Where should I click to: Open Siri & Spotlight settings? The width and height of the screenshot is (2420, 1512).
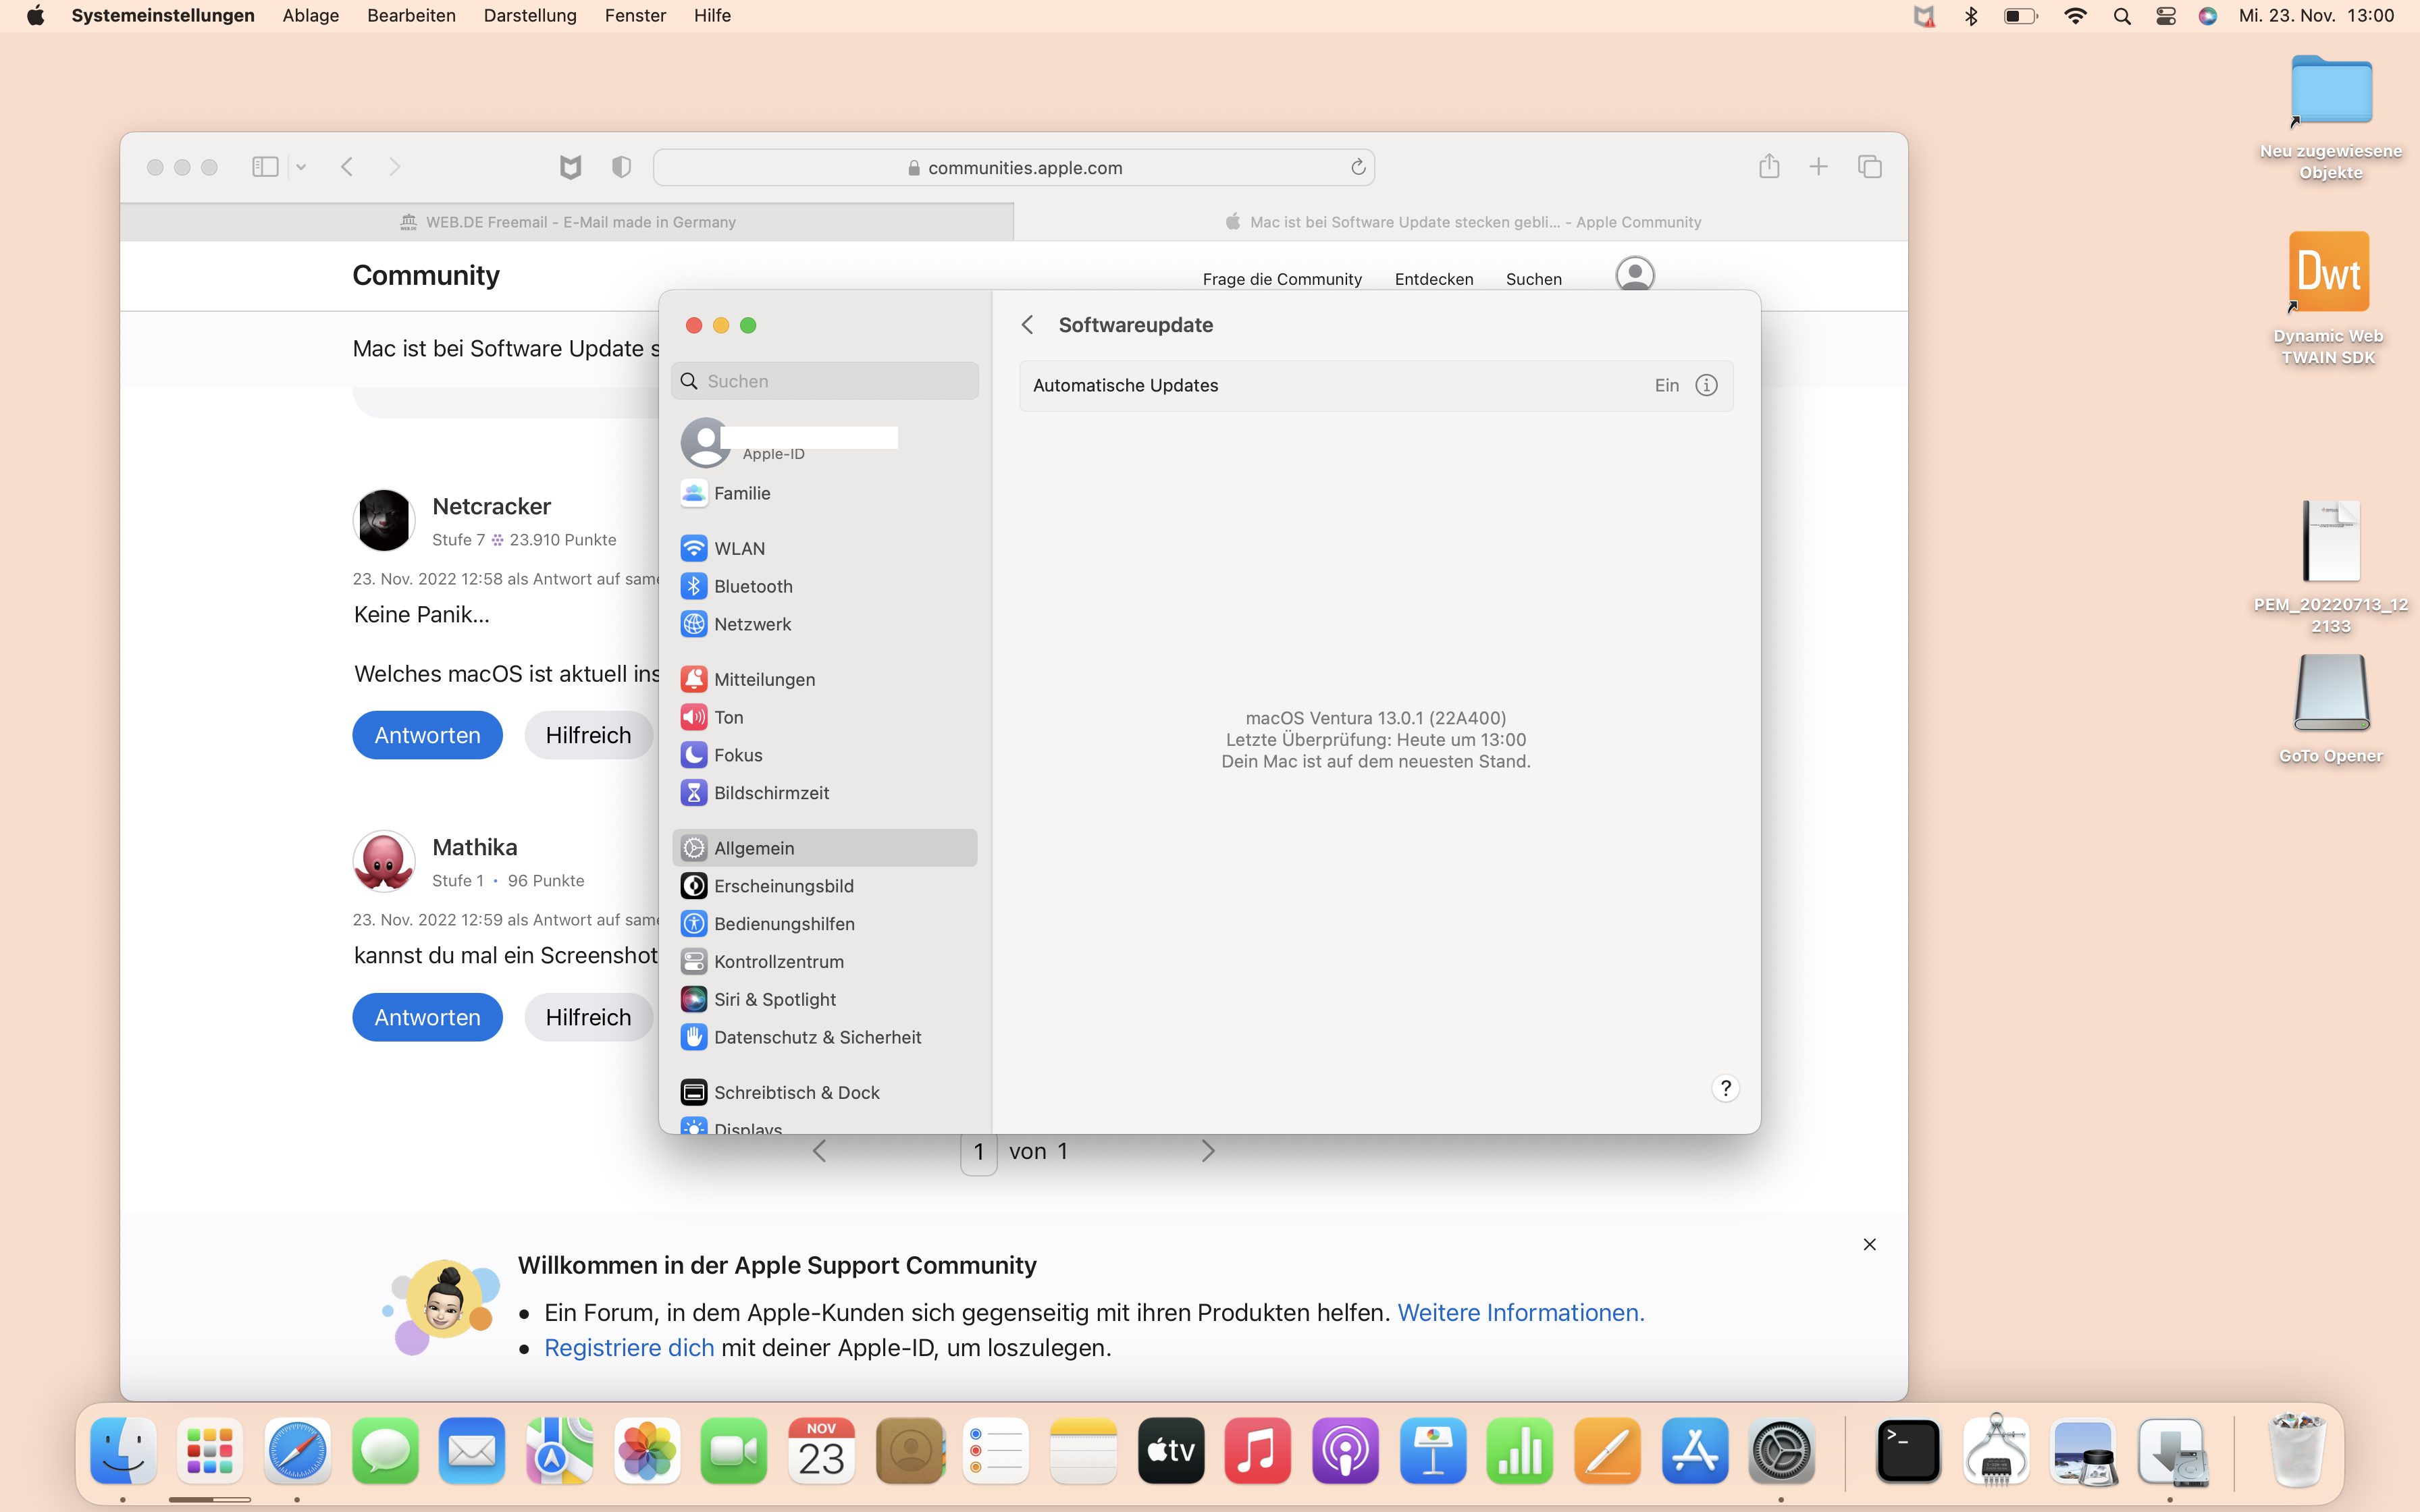click(774, 999)
